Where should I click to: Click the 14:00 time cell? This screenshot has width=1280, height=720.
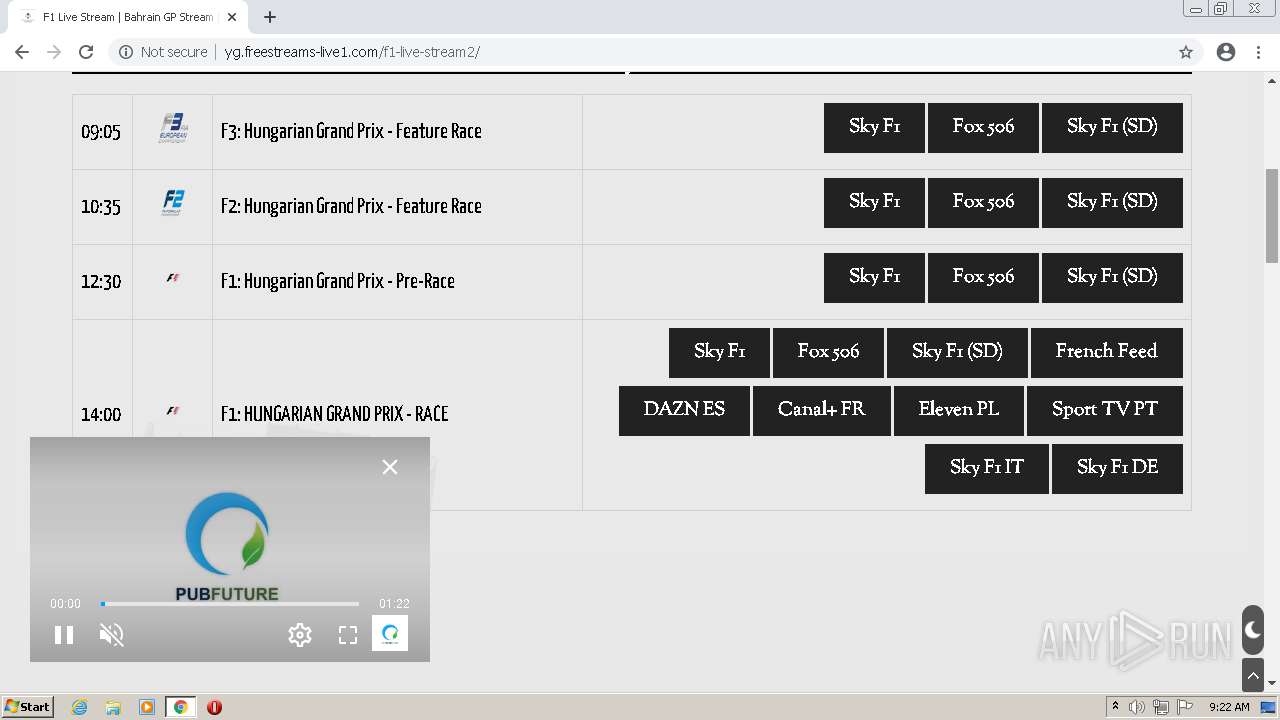pos(101,415)
